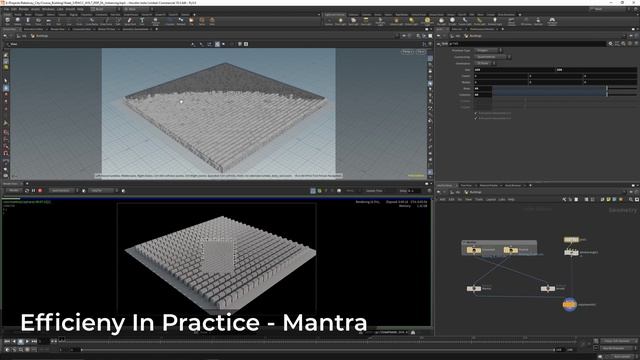Add a Sky Light from the shelf

(441, 21)
